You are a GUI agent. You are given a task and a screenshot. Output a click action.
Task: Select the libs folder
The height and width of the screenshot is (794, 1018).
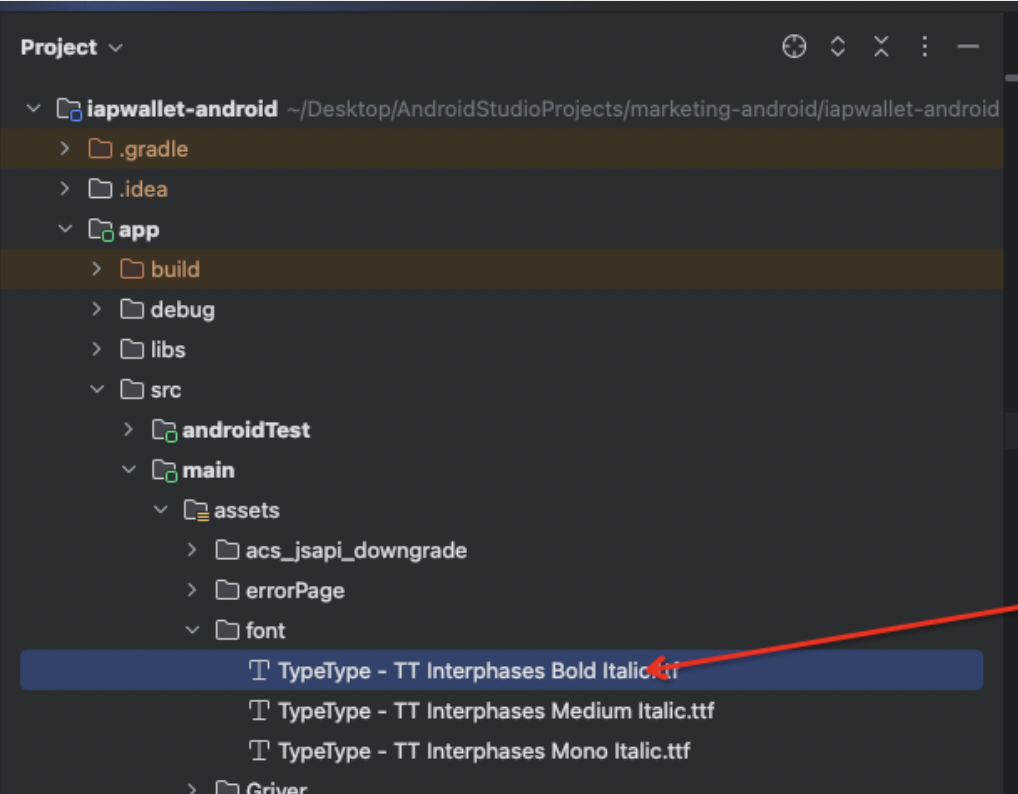coord(167,350)
